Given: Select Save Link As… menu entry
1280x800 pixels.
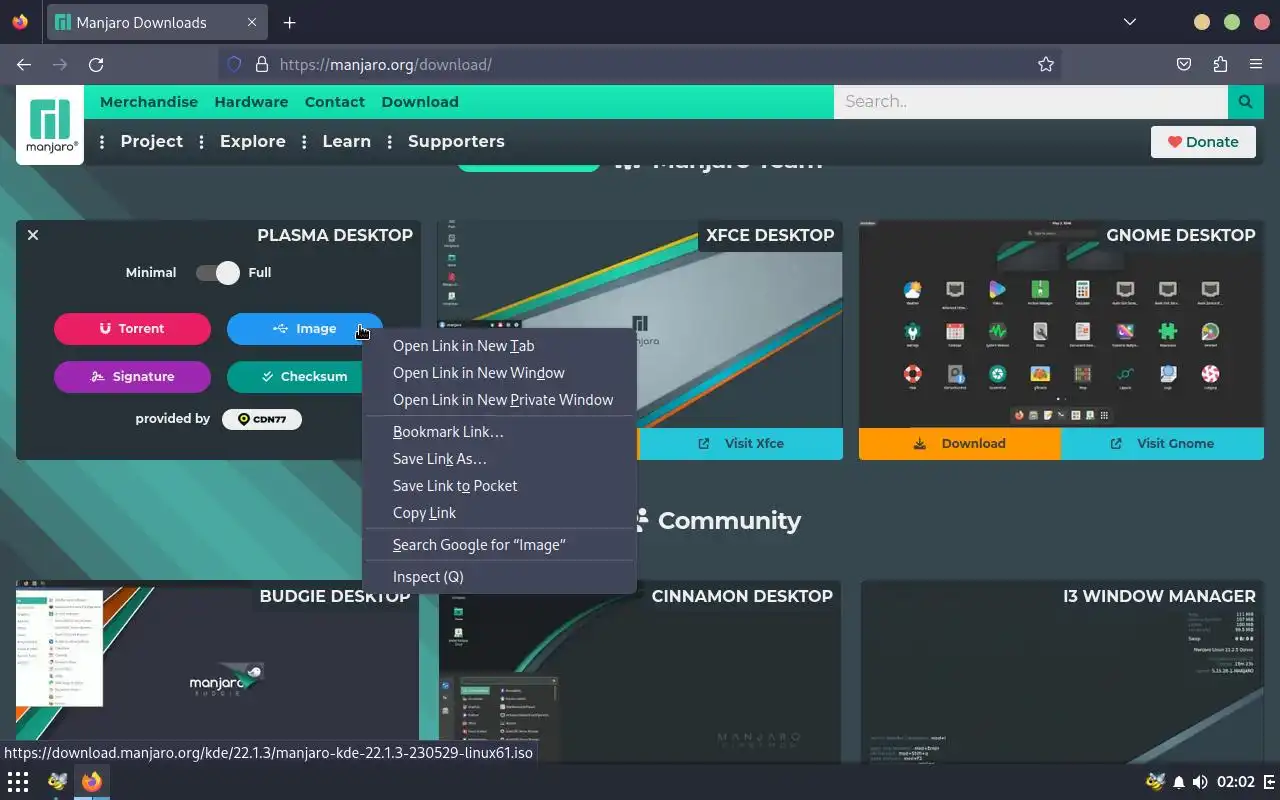Looking at the screenshot, I should [499, 459].
